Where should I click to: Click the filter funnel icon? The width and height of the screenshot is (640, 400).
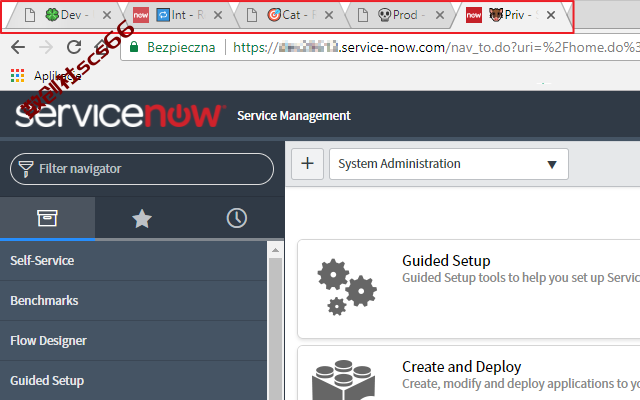26,169
